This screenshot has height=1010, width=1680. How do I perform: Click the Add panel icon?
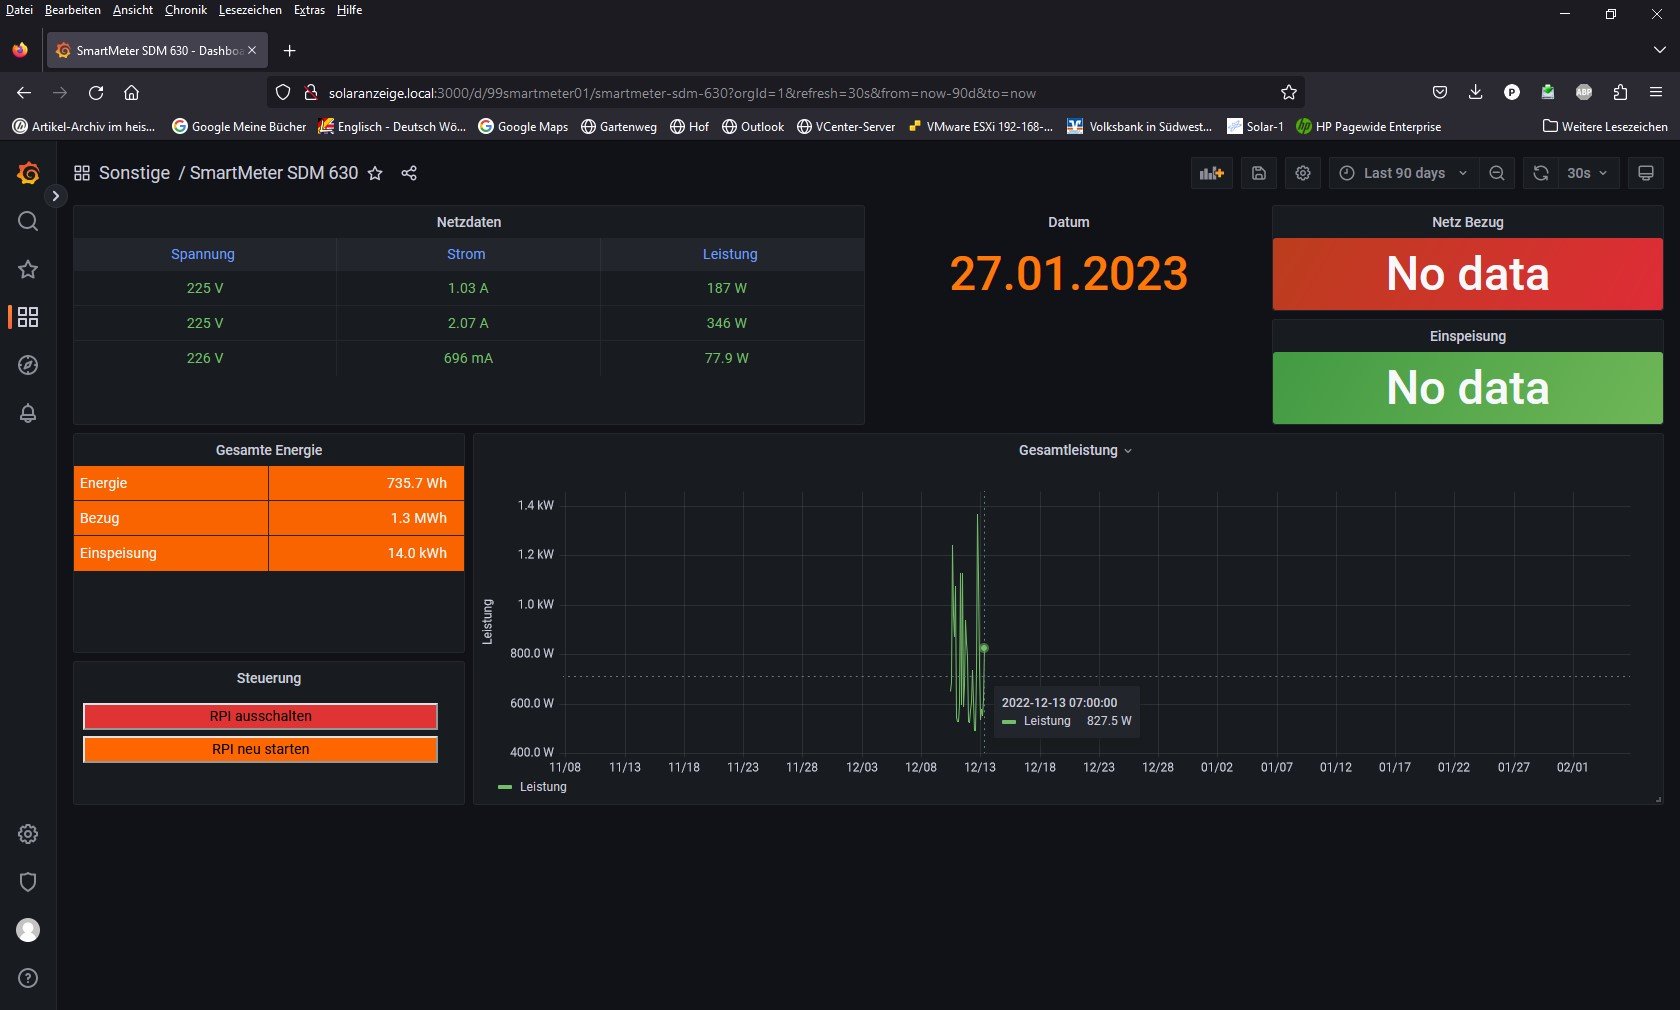[1211, 173]
